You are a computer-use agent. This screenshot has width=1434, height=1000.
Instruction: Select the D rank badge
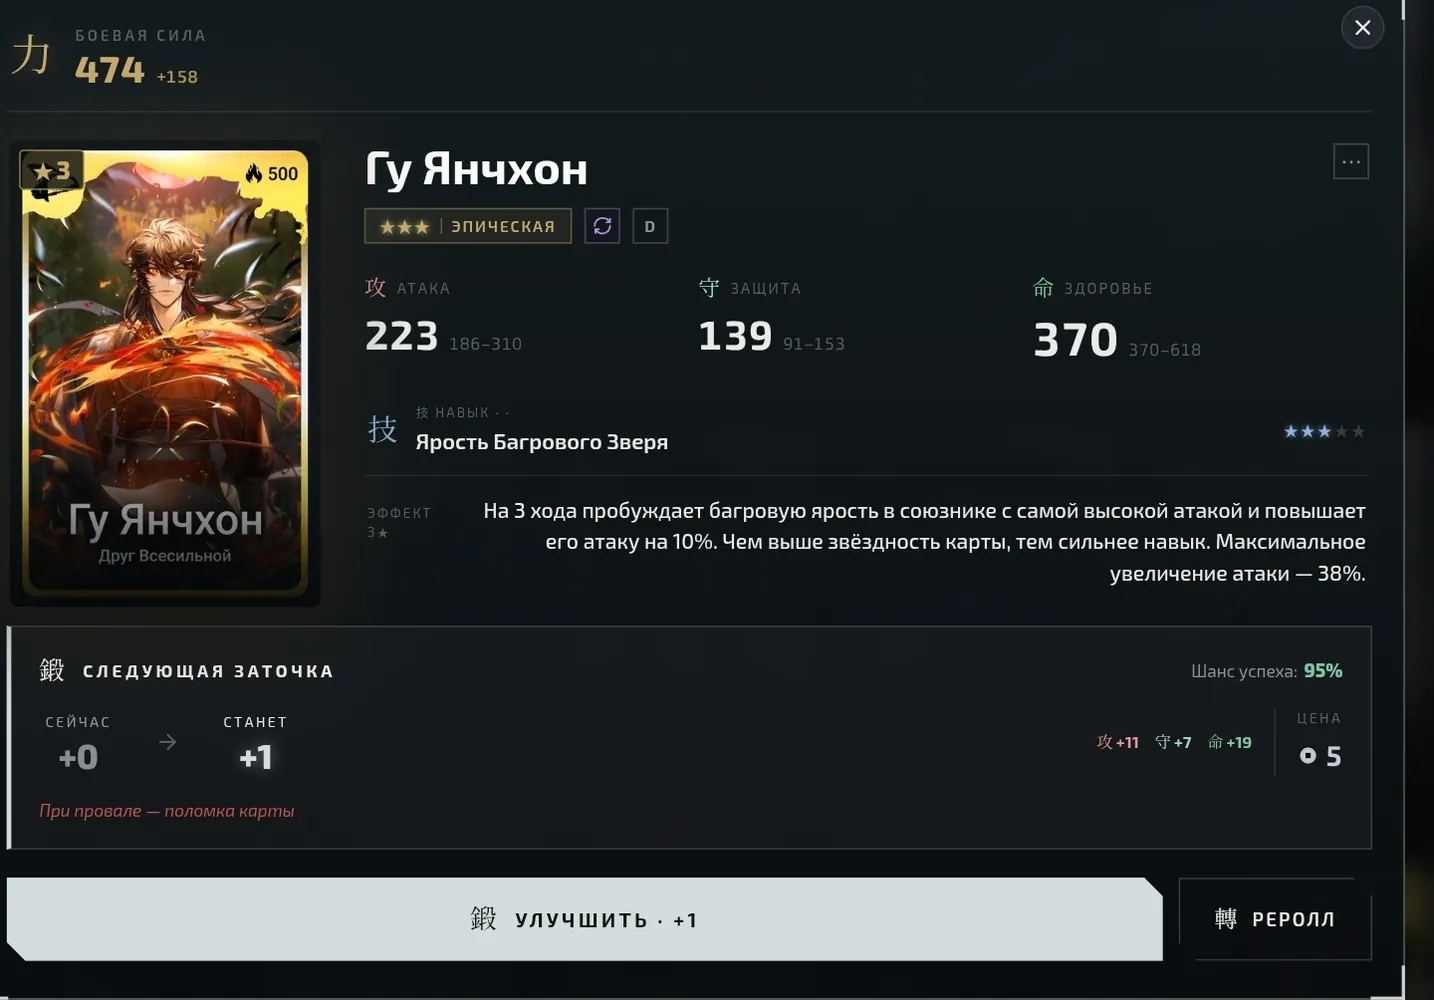pyautogui.click(x=650, y=226)
